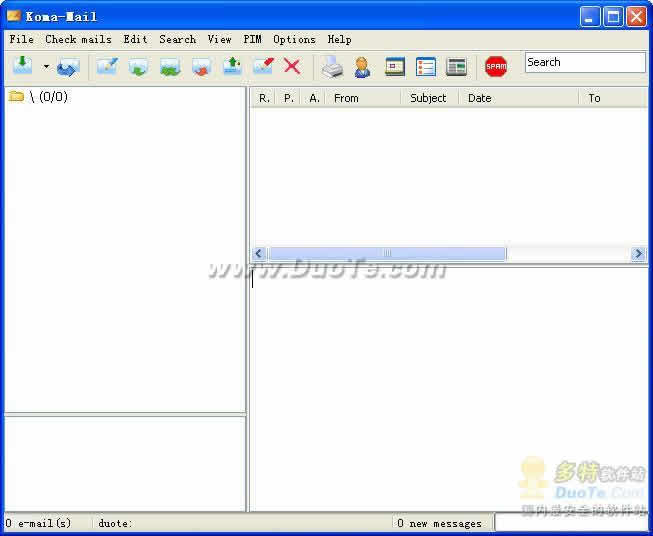Click the SPAM stop sign icon
The width and height of the screenshot is (653, 536).
click(x=496, y=67)
